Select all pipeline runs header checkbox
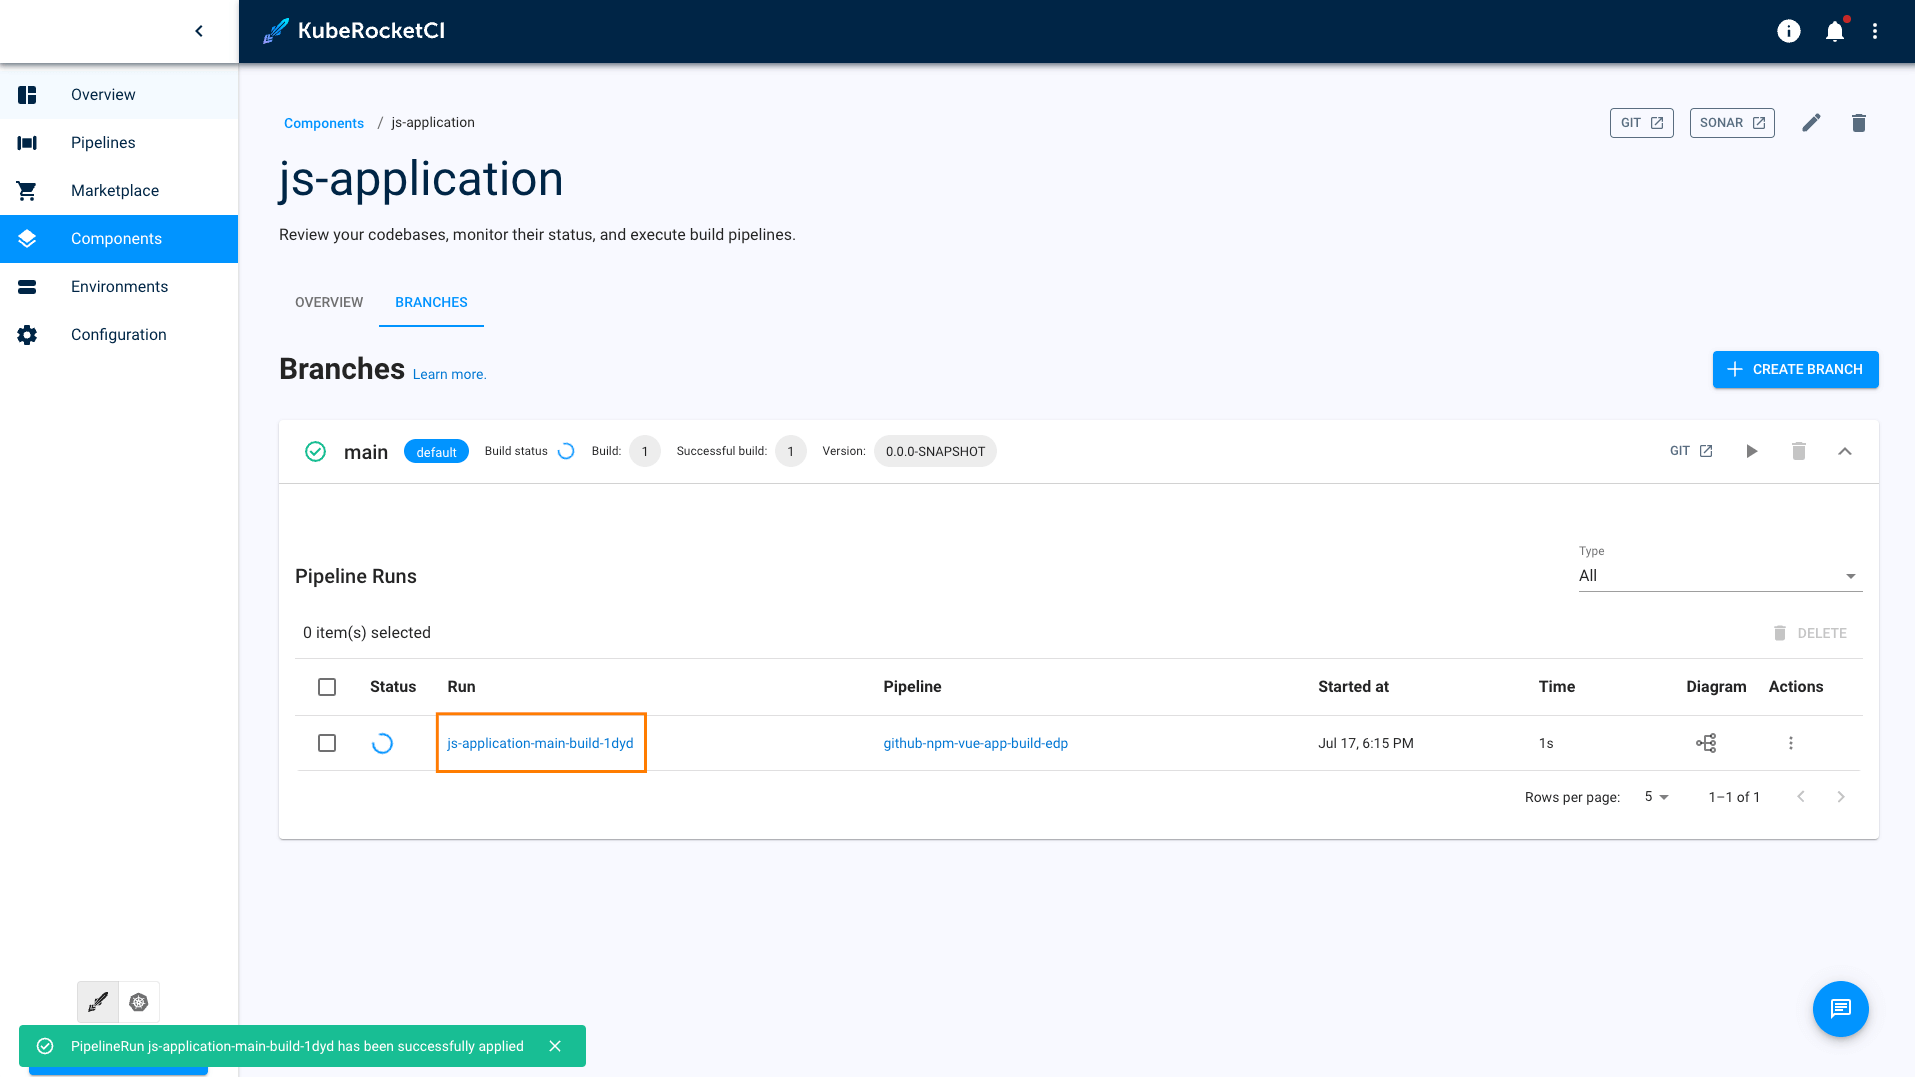 (x=327, y=687)
